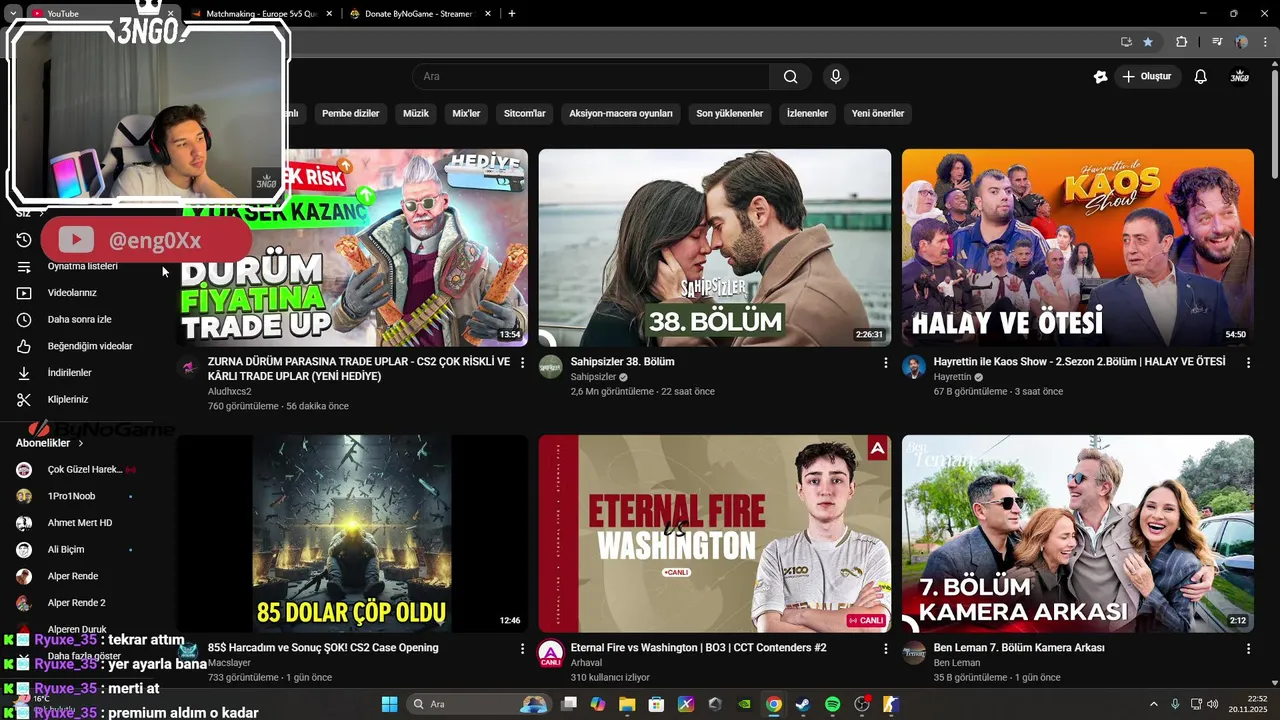Open options for Hayrettin ile Kaos Show video
Screen dimensions: 1280x720
(x=1248, y=363)
